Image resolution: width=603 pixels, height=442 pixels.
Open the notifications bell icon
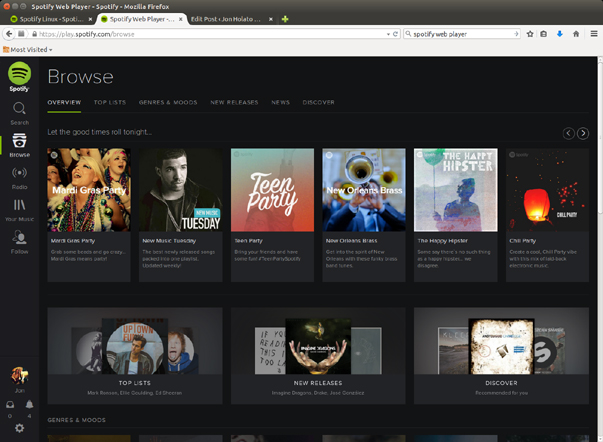tap(29, 404)
